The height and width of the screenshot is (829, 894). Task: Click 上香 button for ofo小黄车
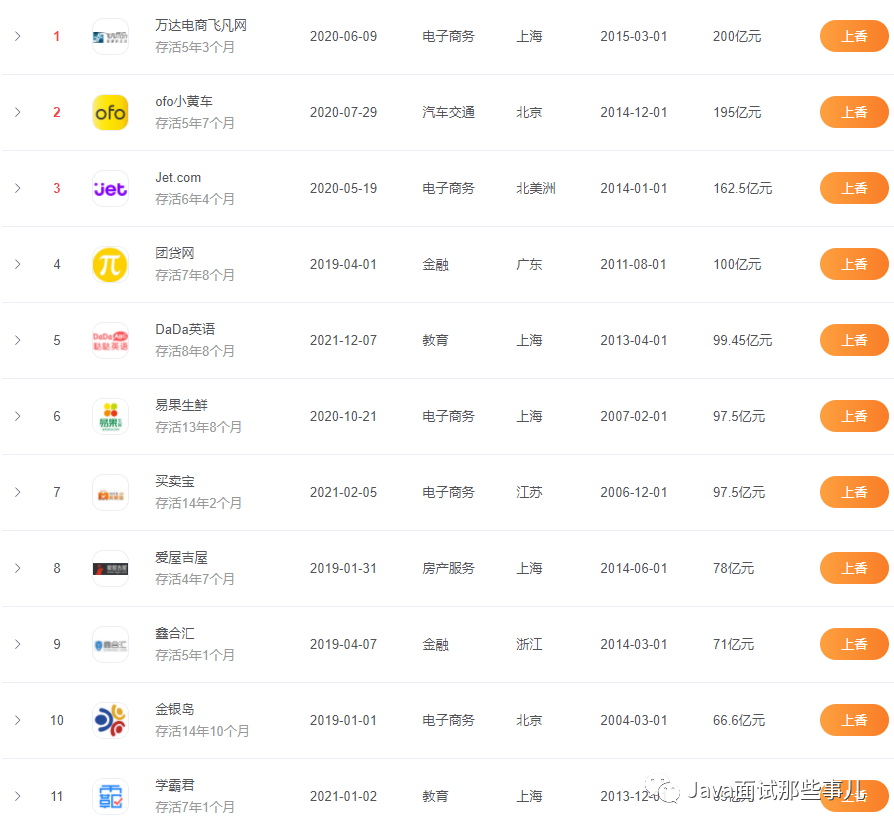pyautogui.click(x=854, y=112)
